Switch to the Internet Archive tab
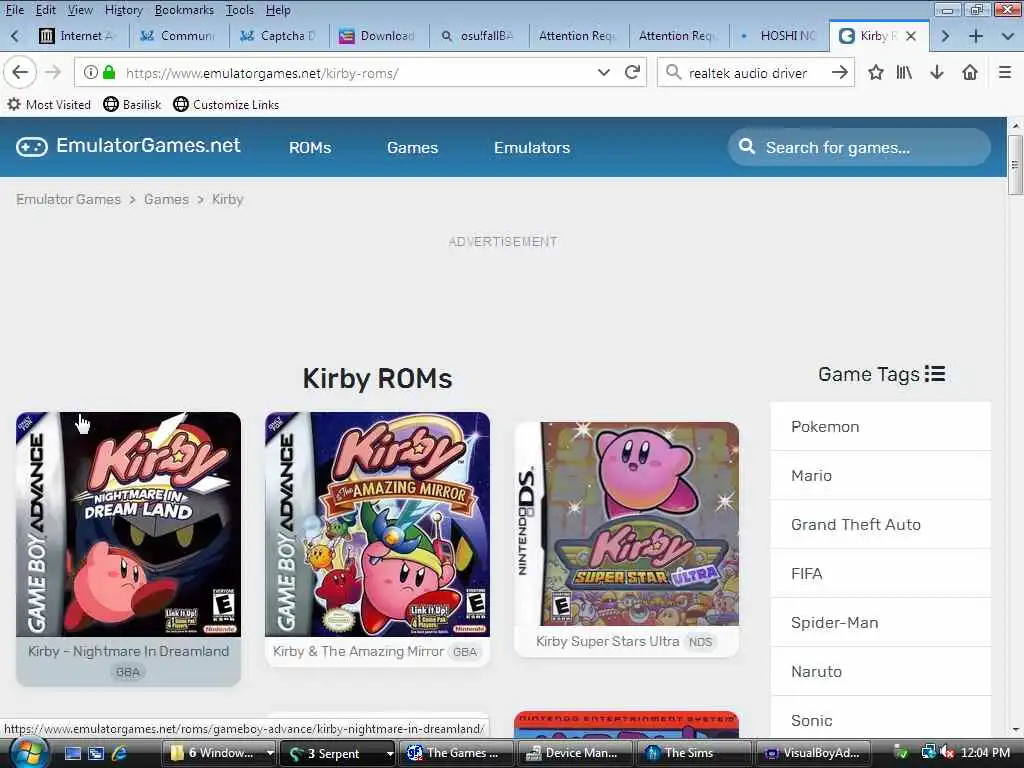 pos(79,36)
